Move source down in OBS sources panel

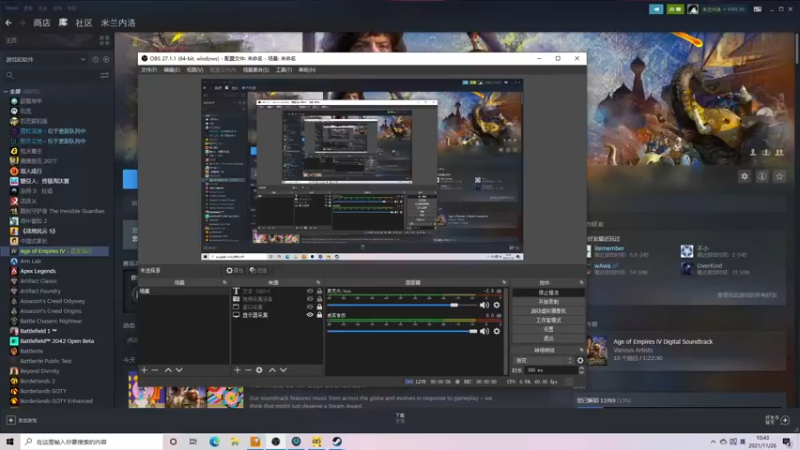(283, 370)
